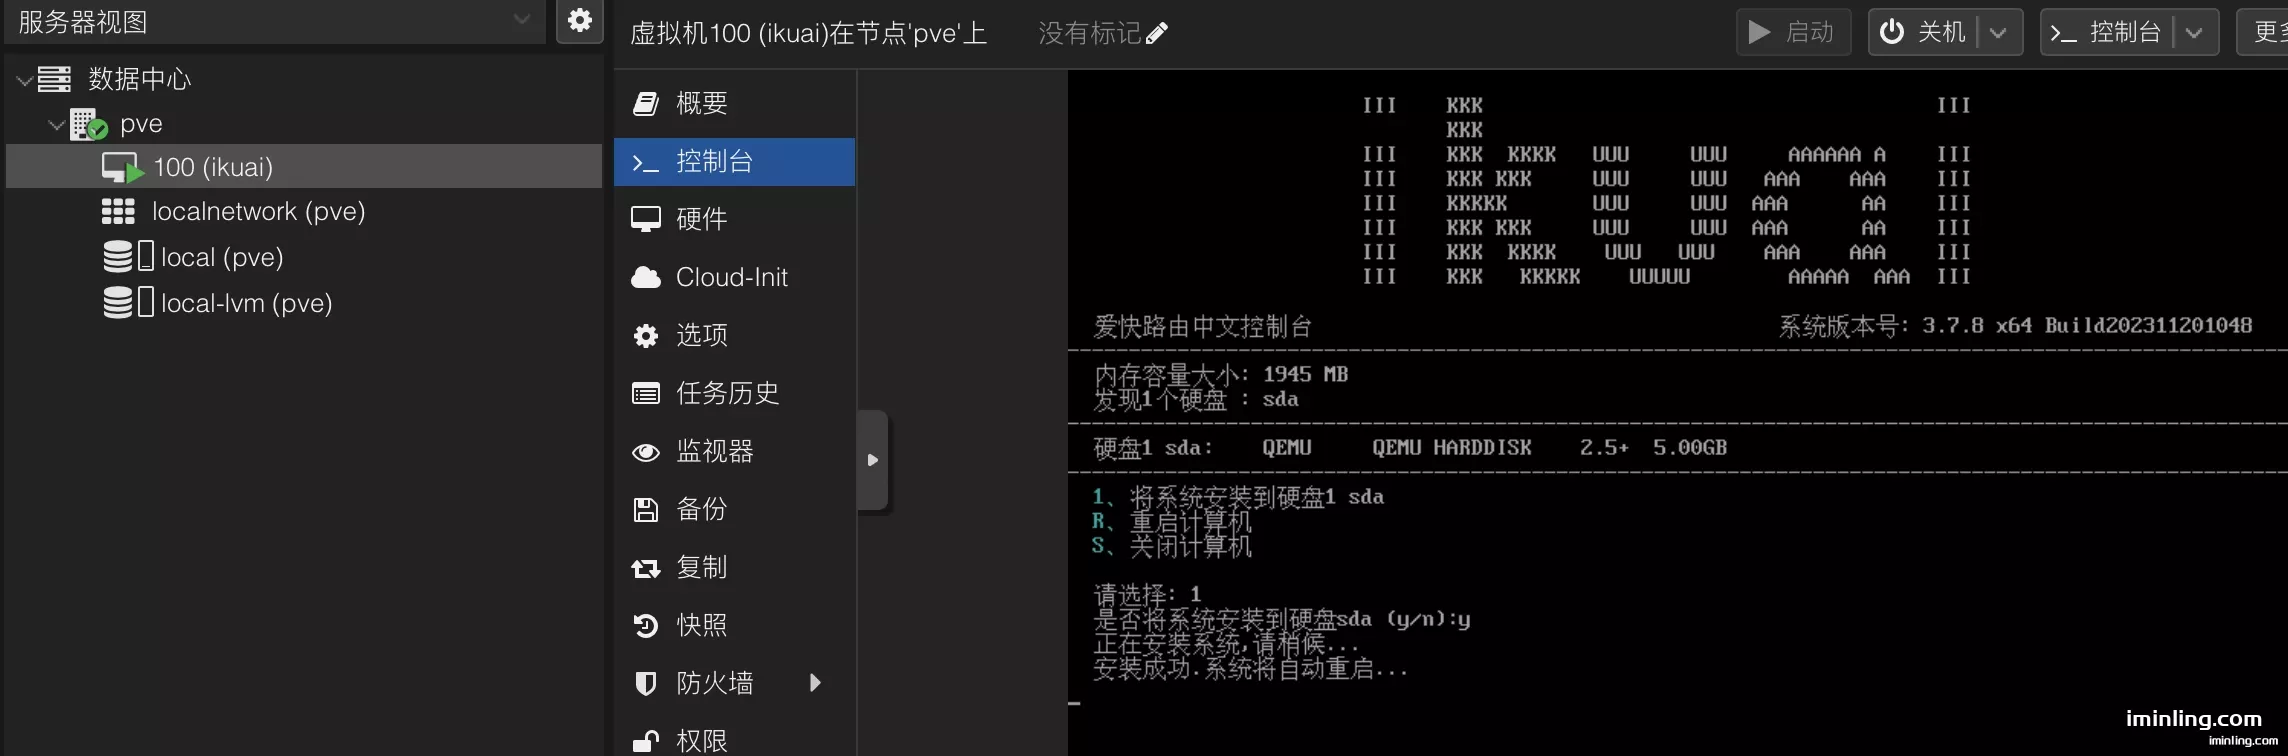
Task: Open the 服务器视图 view selector dropdown
Action: pos(275,21)
